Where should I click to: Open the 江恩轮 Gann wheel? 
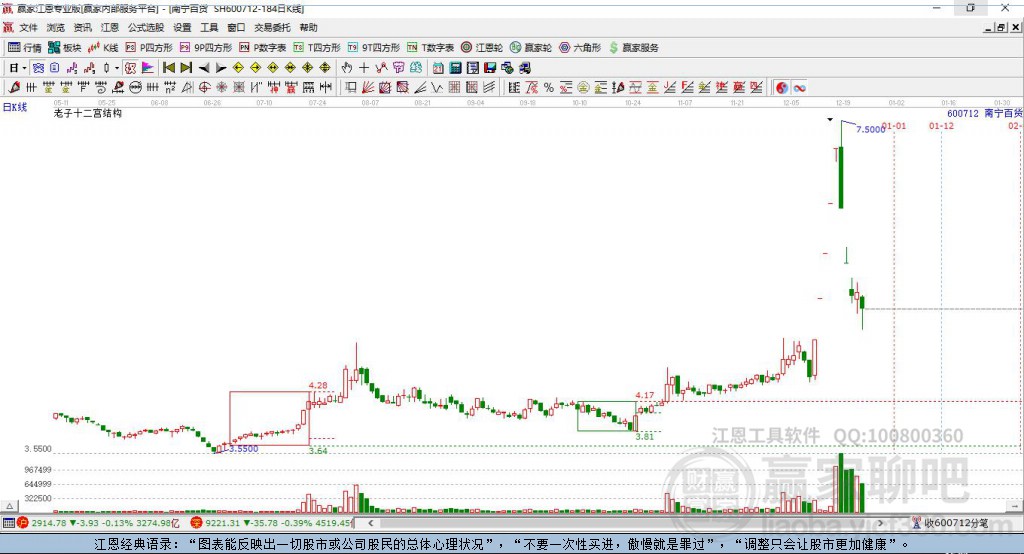tap(482, 48)
